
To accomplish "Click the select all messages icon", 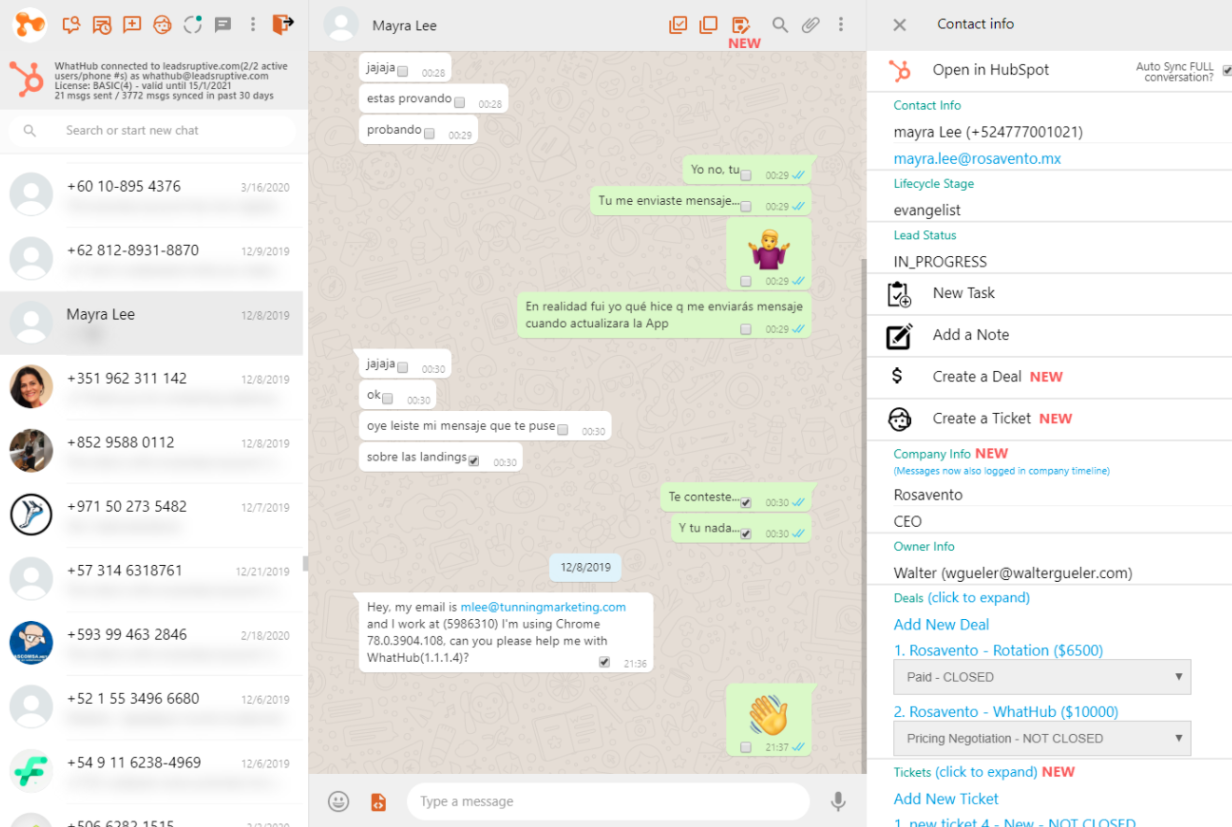I will click(678, 25).
